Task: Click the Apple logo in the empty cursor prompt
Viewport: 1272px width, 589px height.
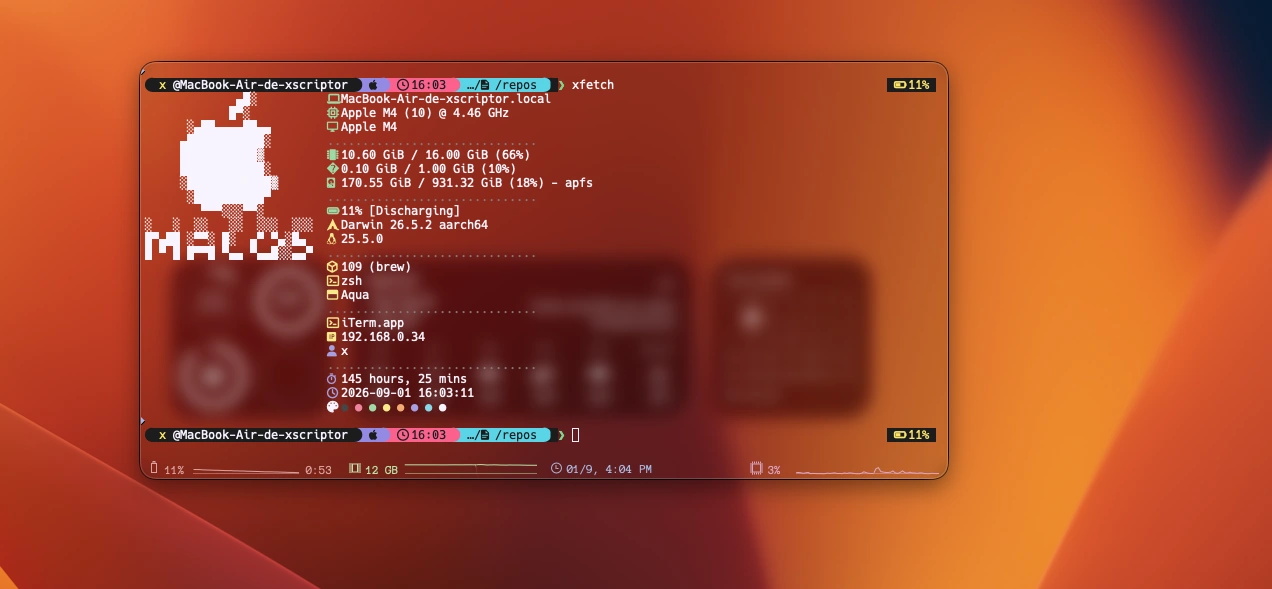Action: point(374,435)
